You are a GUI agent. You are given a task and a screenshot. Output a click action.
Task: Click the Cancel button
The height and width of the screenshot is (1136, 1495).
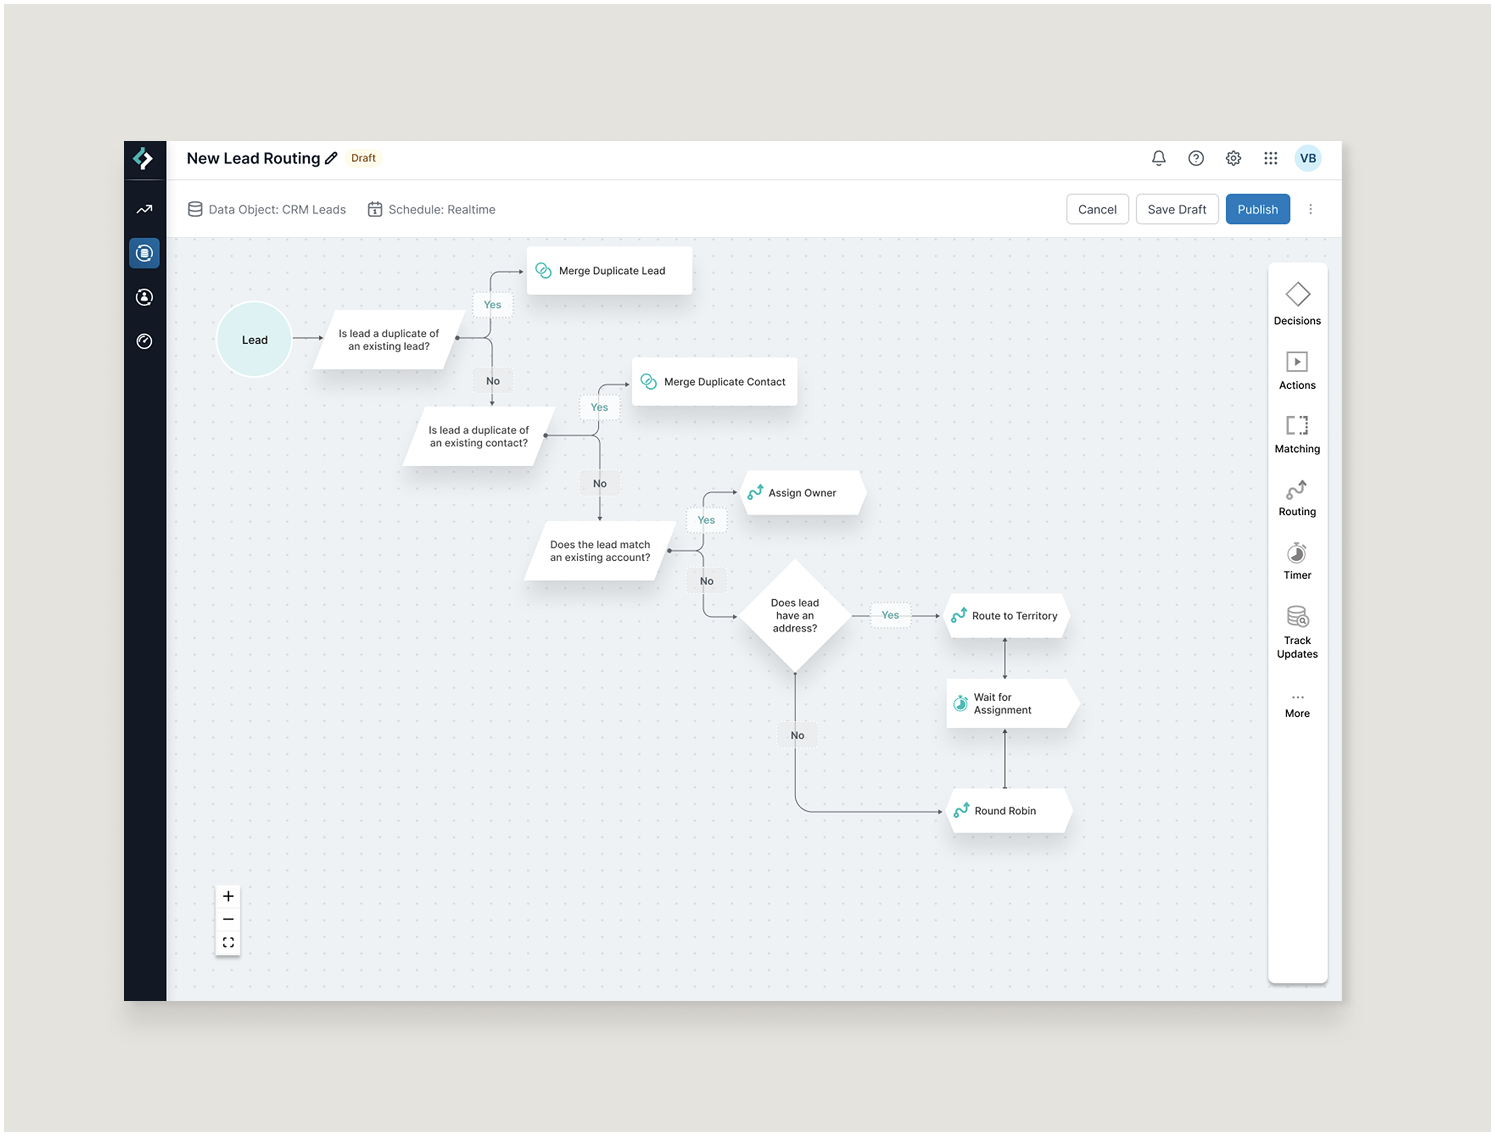[x=1097, y=209]
